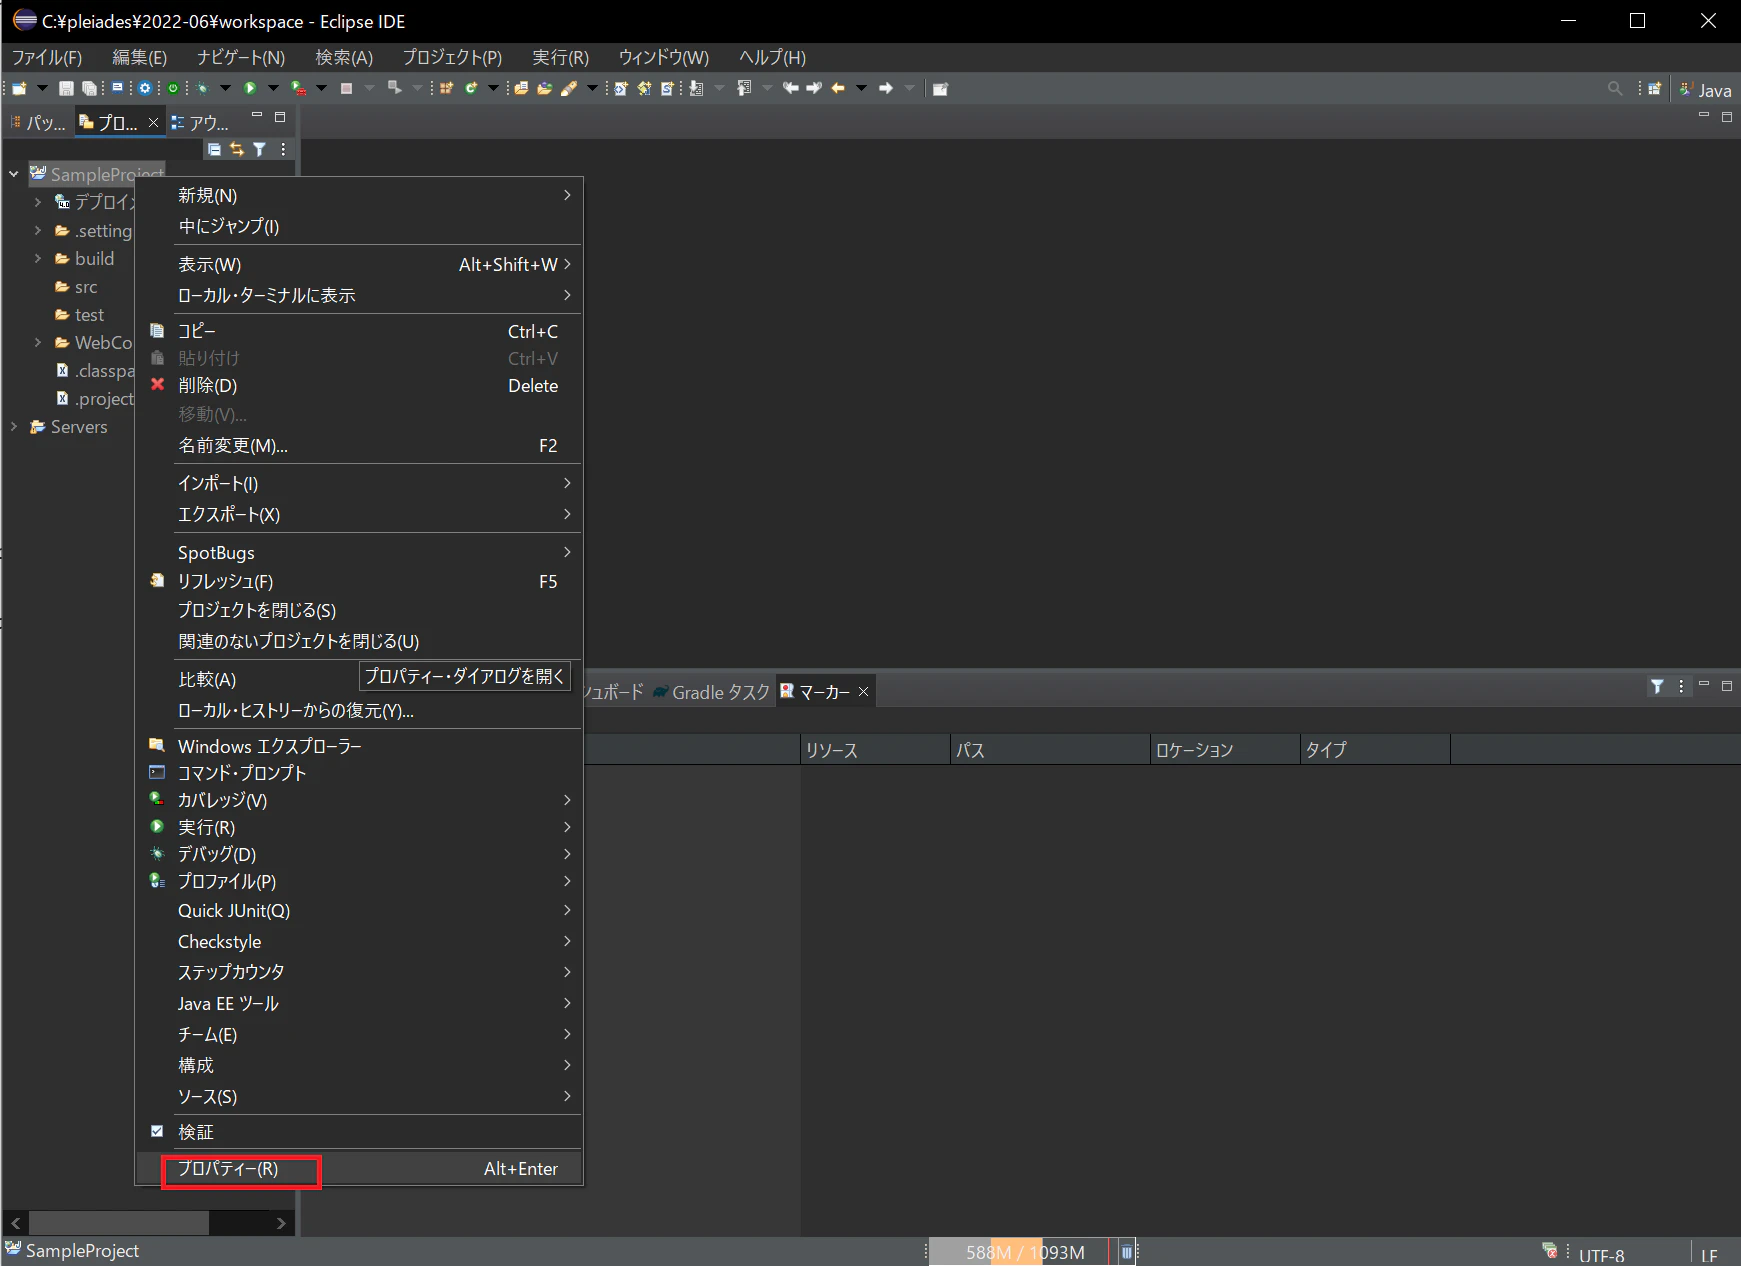Screen dimensions: 1741x1266
Task: Select リフレッシュ(F) in the context menu
Action: [x=358, y=581]
